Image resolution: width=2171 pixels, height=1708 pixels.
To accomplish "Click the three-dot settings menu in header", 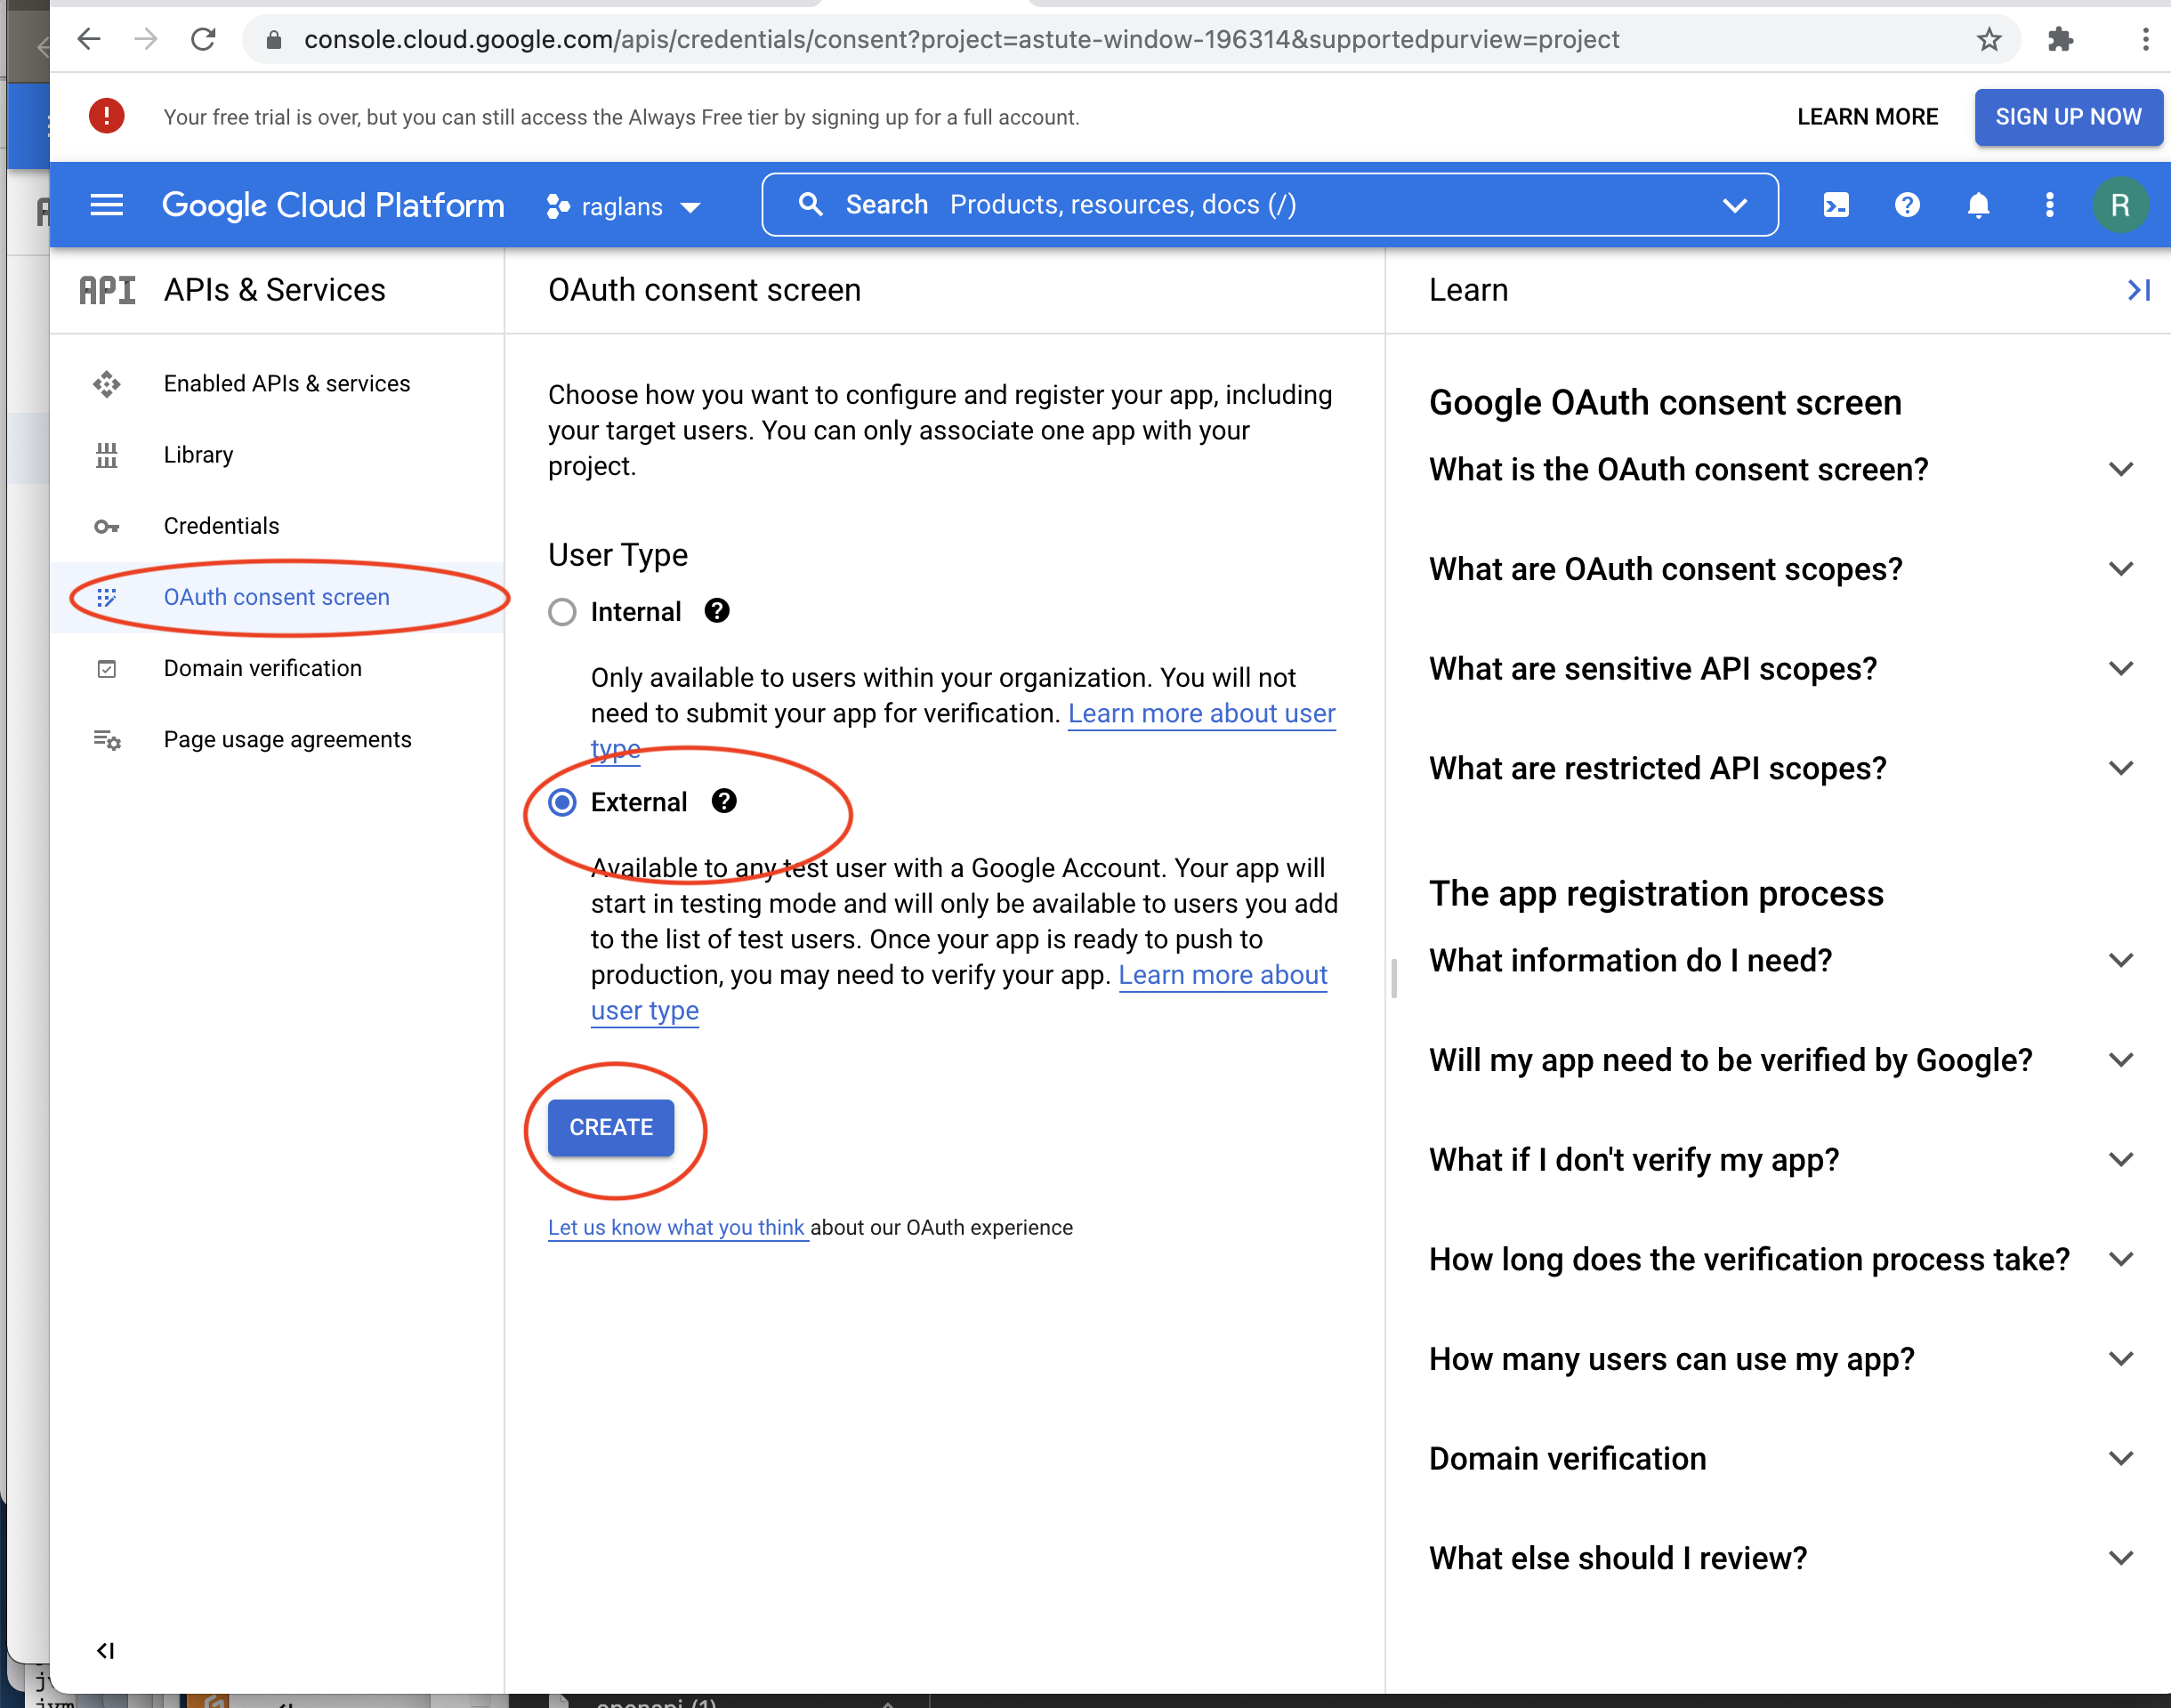I will point(2049,205).
